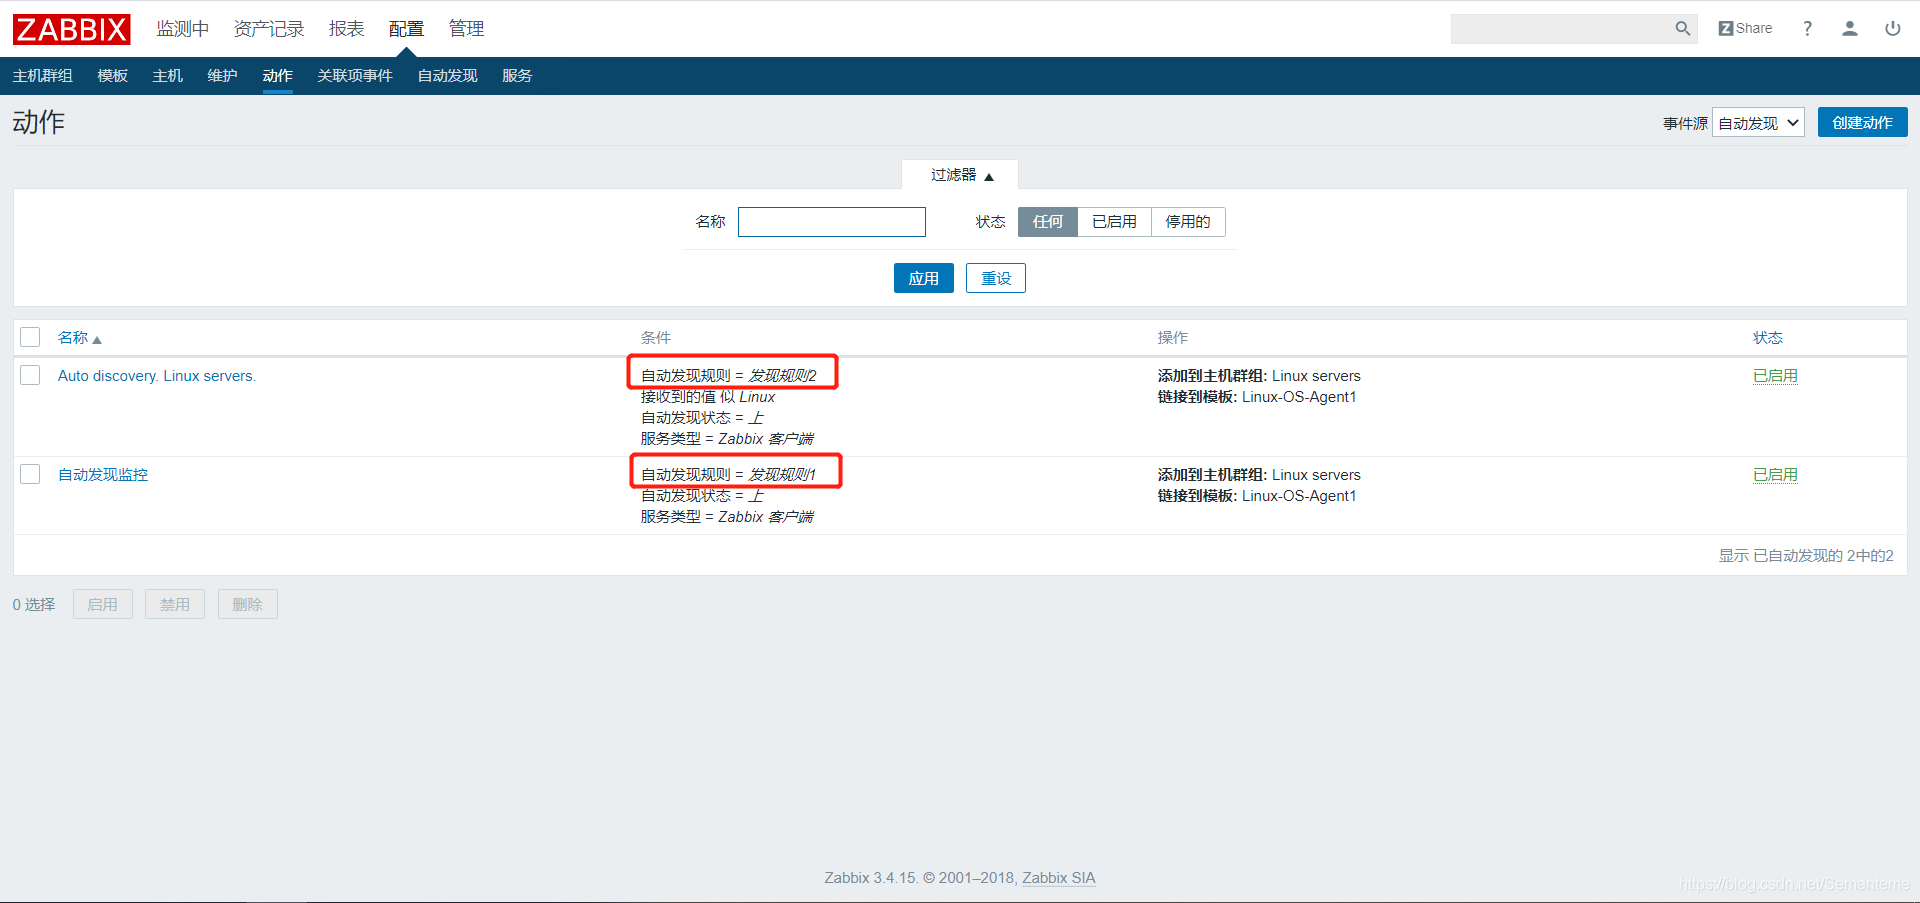Click the 0 选择 counter text
The height and width of the screenshot is (903, 1920).
coord(34,604)
